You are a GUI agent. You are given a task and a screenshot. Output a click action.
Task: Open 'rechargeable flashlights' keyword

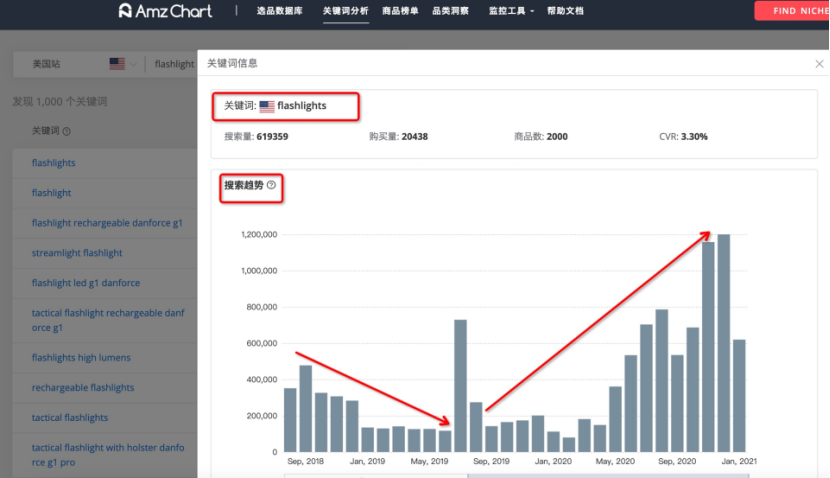pyautogui.click(x=83, y=388)
